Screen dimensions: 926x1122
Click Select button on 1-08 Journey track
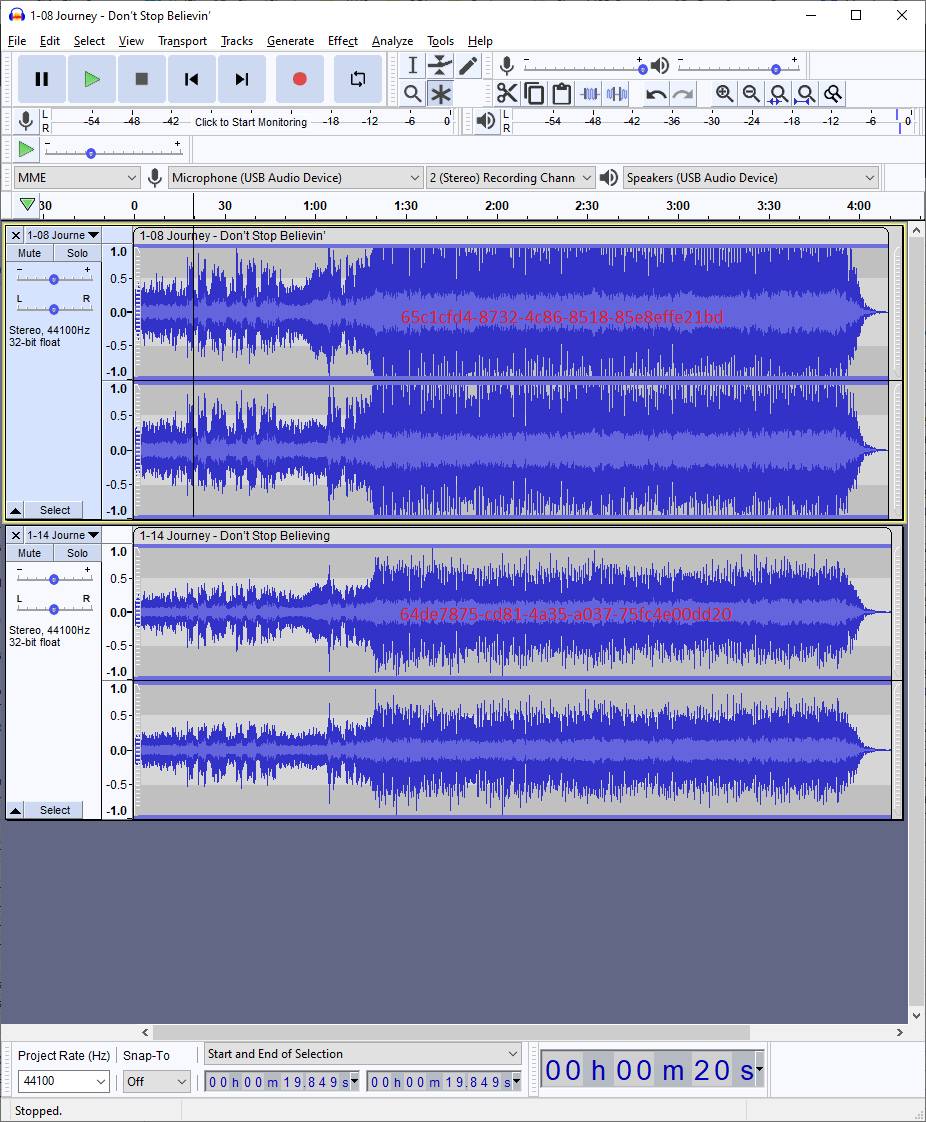click(x=54, y=510)
